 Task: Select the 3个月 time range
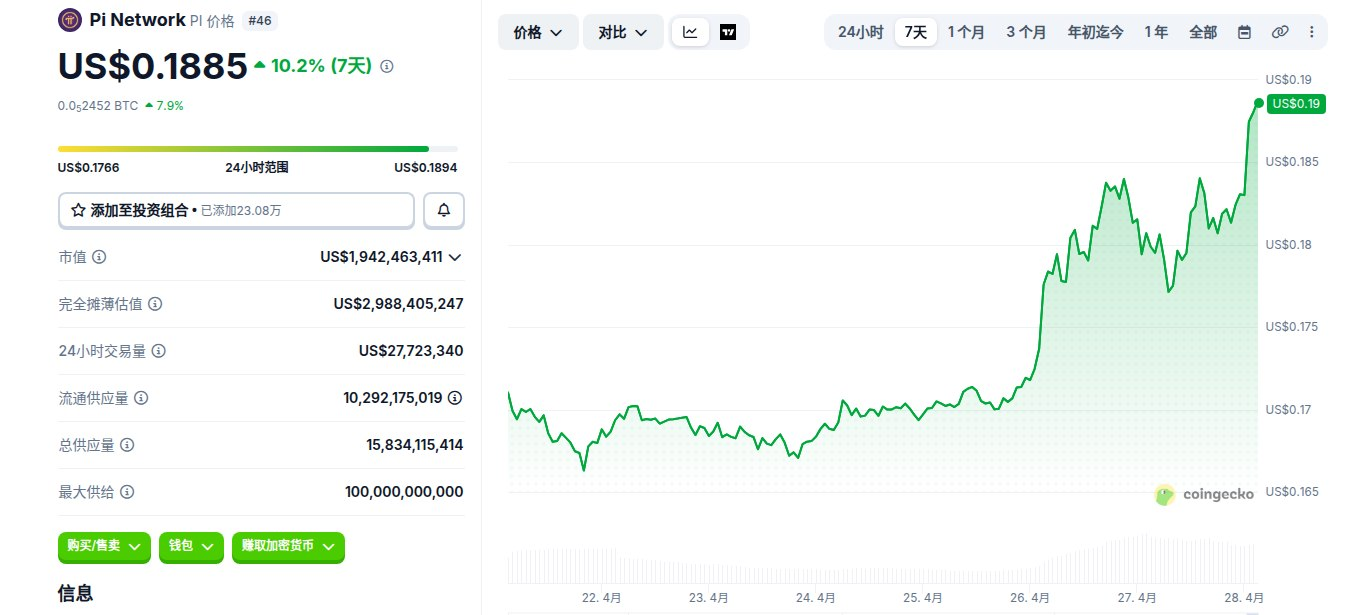click(1026, 32)
